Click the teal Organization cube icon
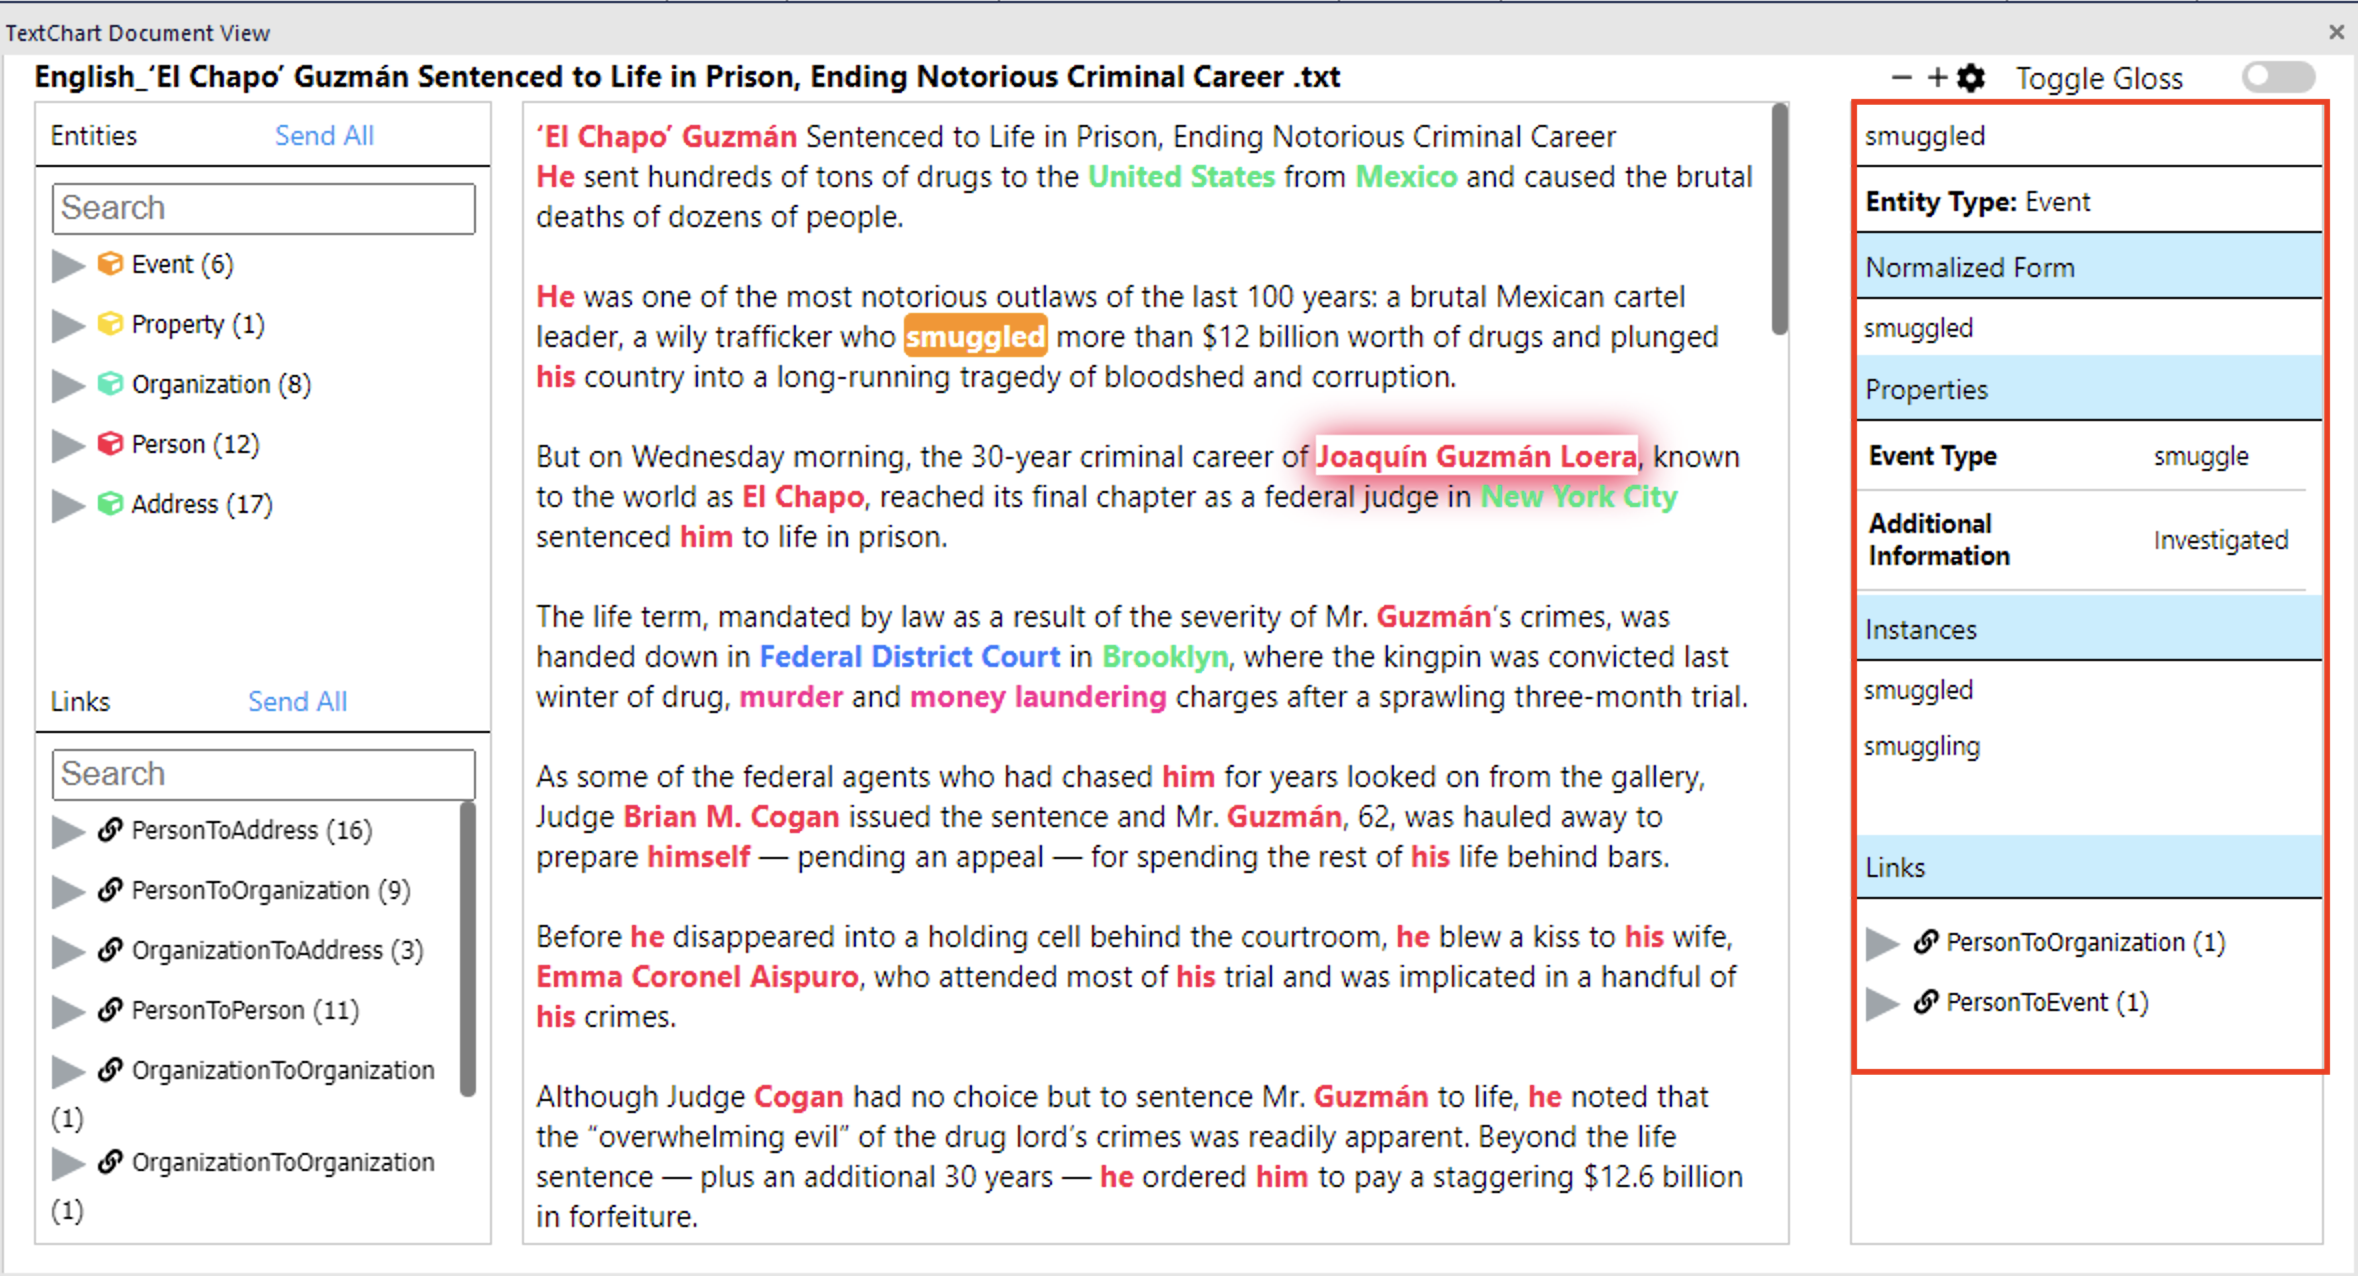Screen dimensions: 2358x1276 coord(110,384)
